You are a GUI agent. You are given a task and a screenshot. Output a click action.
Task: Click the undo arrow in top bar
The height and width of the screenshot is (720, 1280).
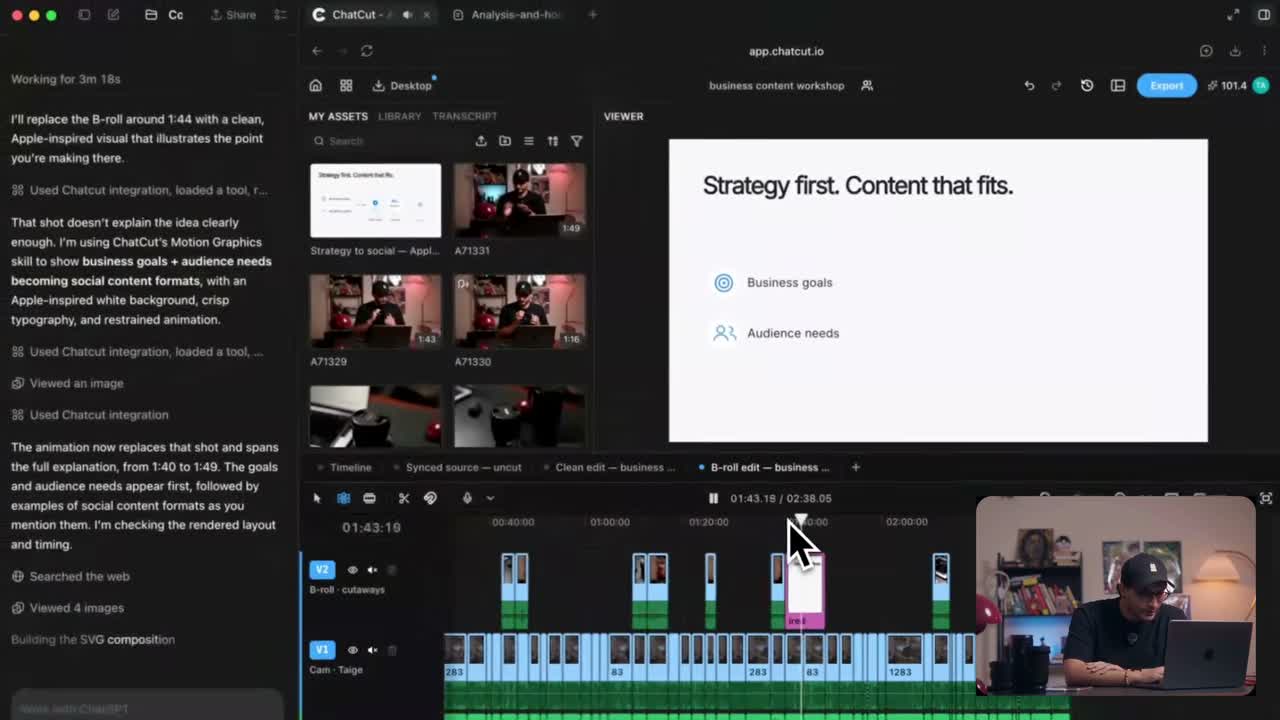[x=1029, y=86]
